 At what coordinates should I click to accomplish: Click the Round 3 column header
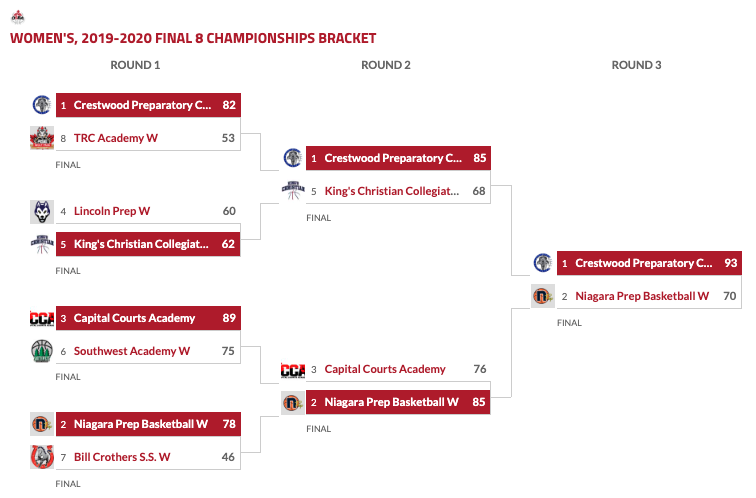[636, 65]
